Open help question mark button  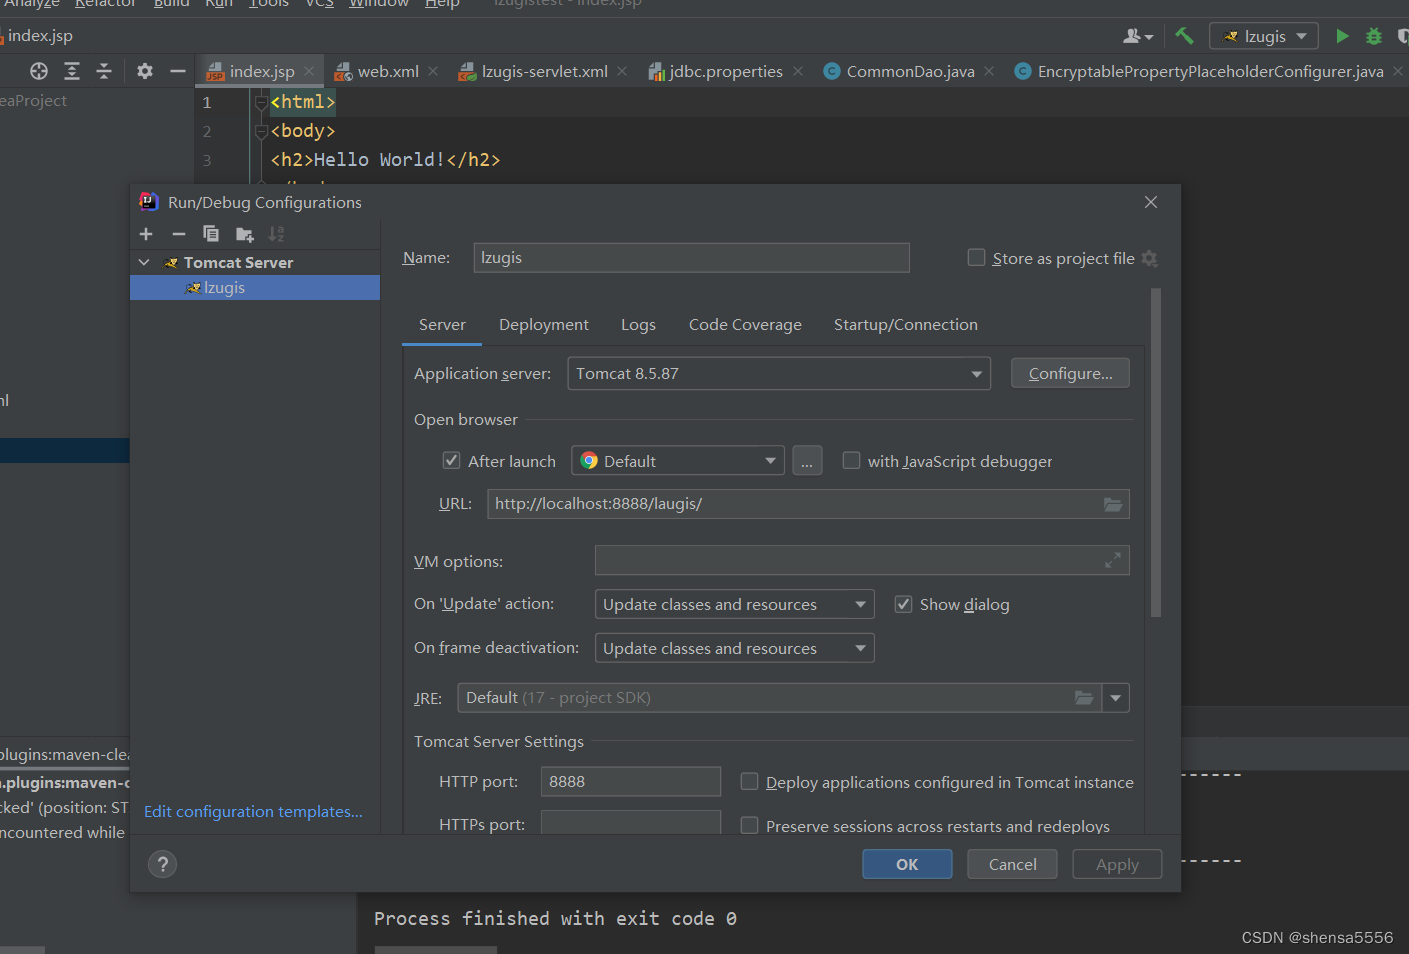point(163,864)
